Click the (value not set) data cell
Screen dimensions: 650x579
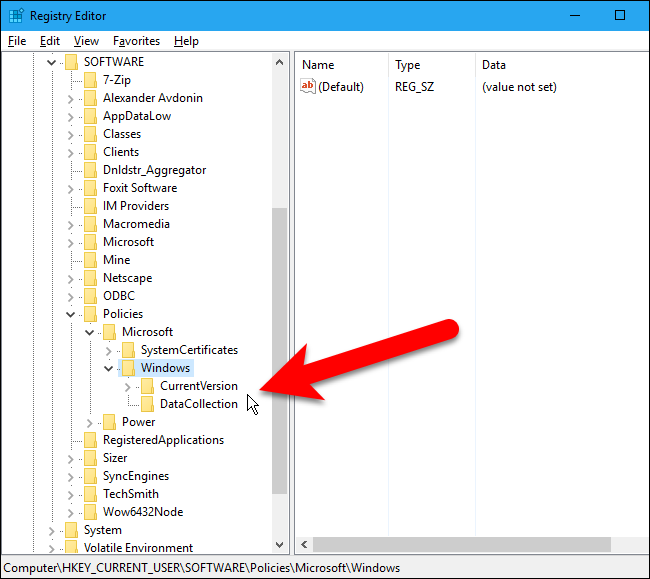pos(519,87)
